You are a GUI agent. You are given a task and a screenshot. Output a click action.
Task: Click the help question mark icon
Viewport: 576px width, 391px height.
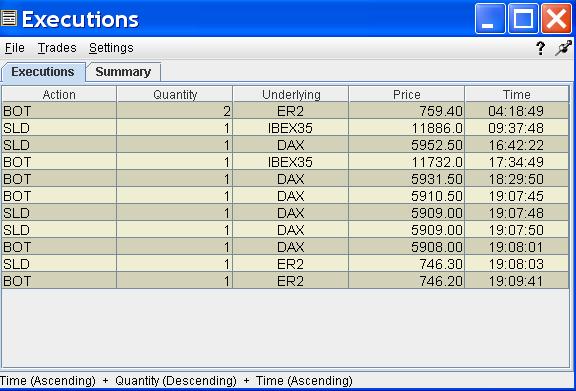[x=540, y=48]
